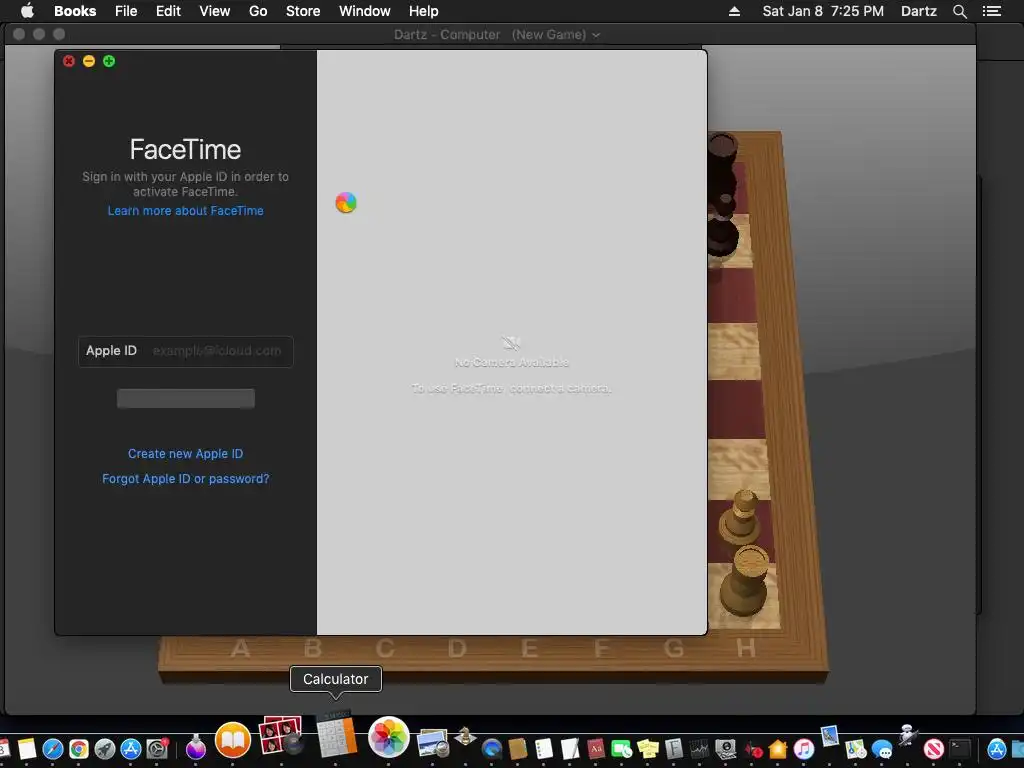Switch to Chess via Dock knight icon
The width and height of the screenshot is (1024, 768).
coord(465,736)
